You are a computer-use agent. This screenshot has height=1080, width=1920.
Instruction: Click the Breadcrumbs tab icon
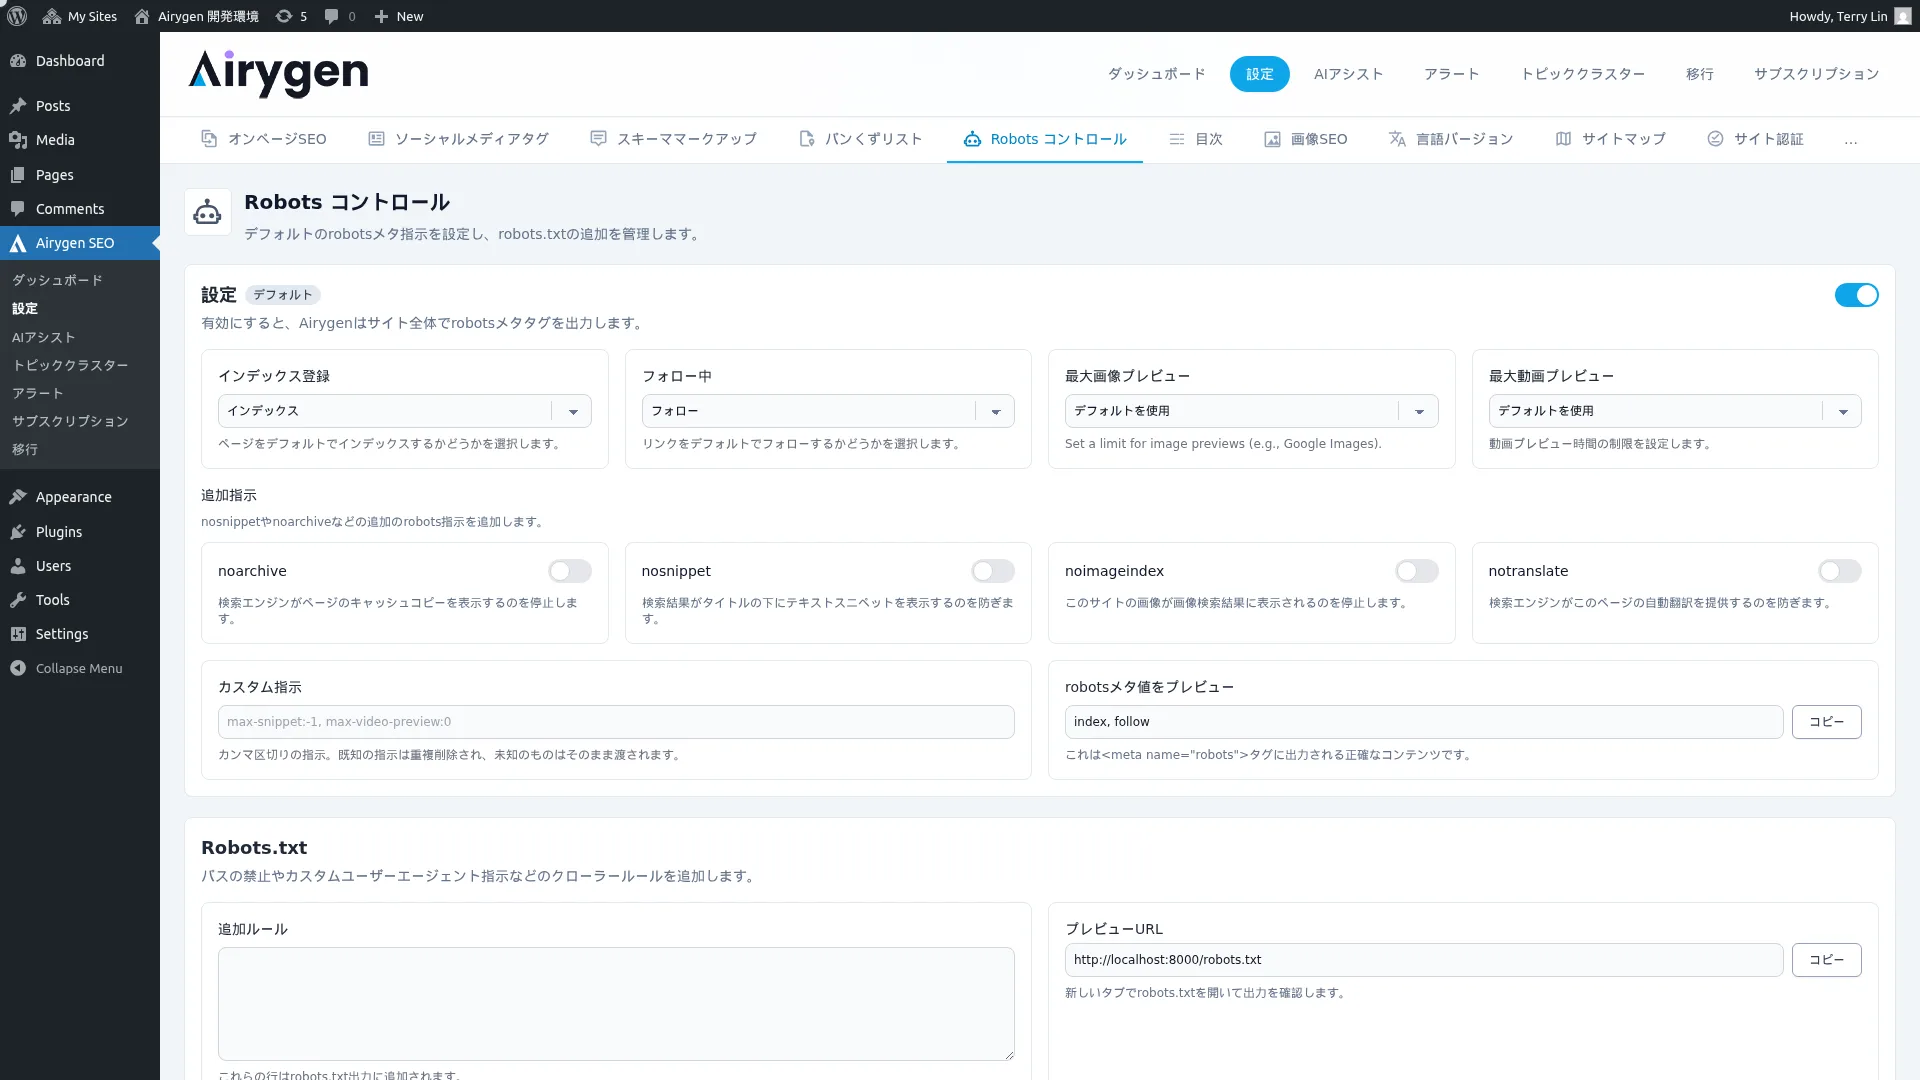(807, 139)
